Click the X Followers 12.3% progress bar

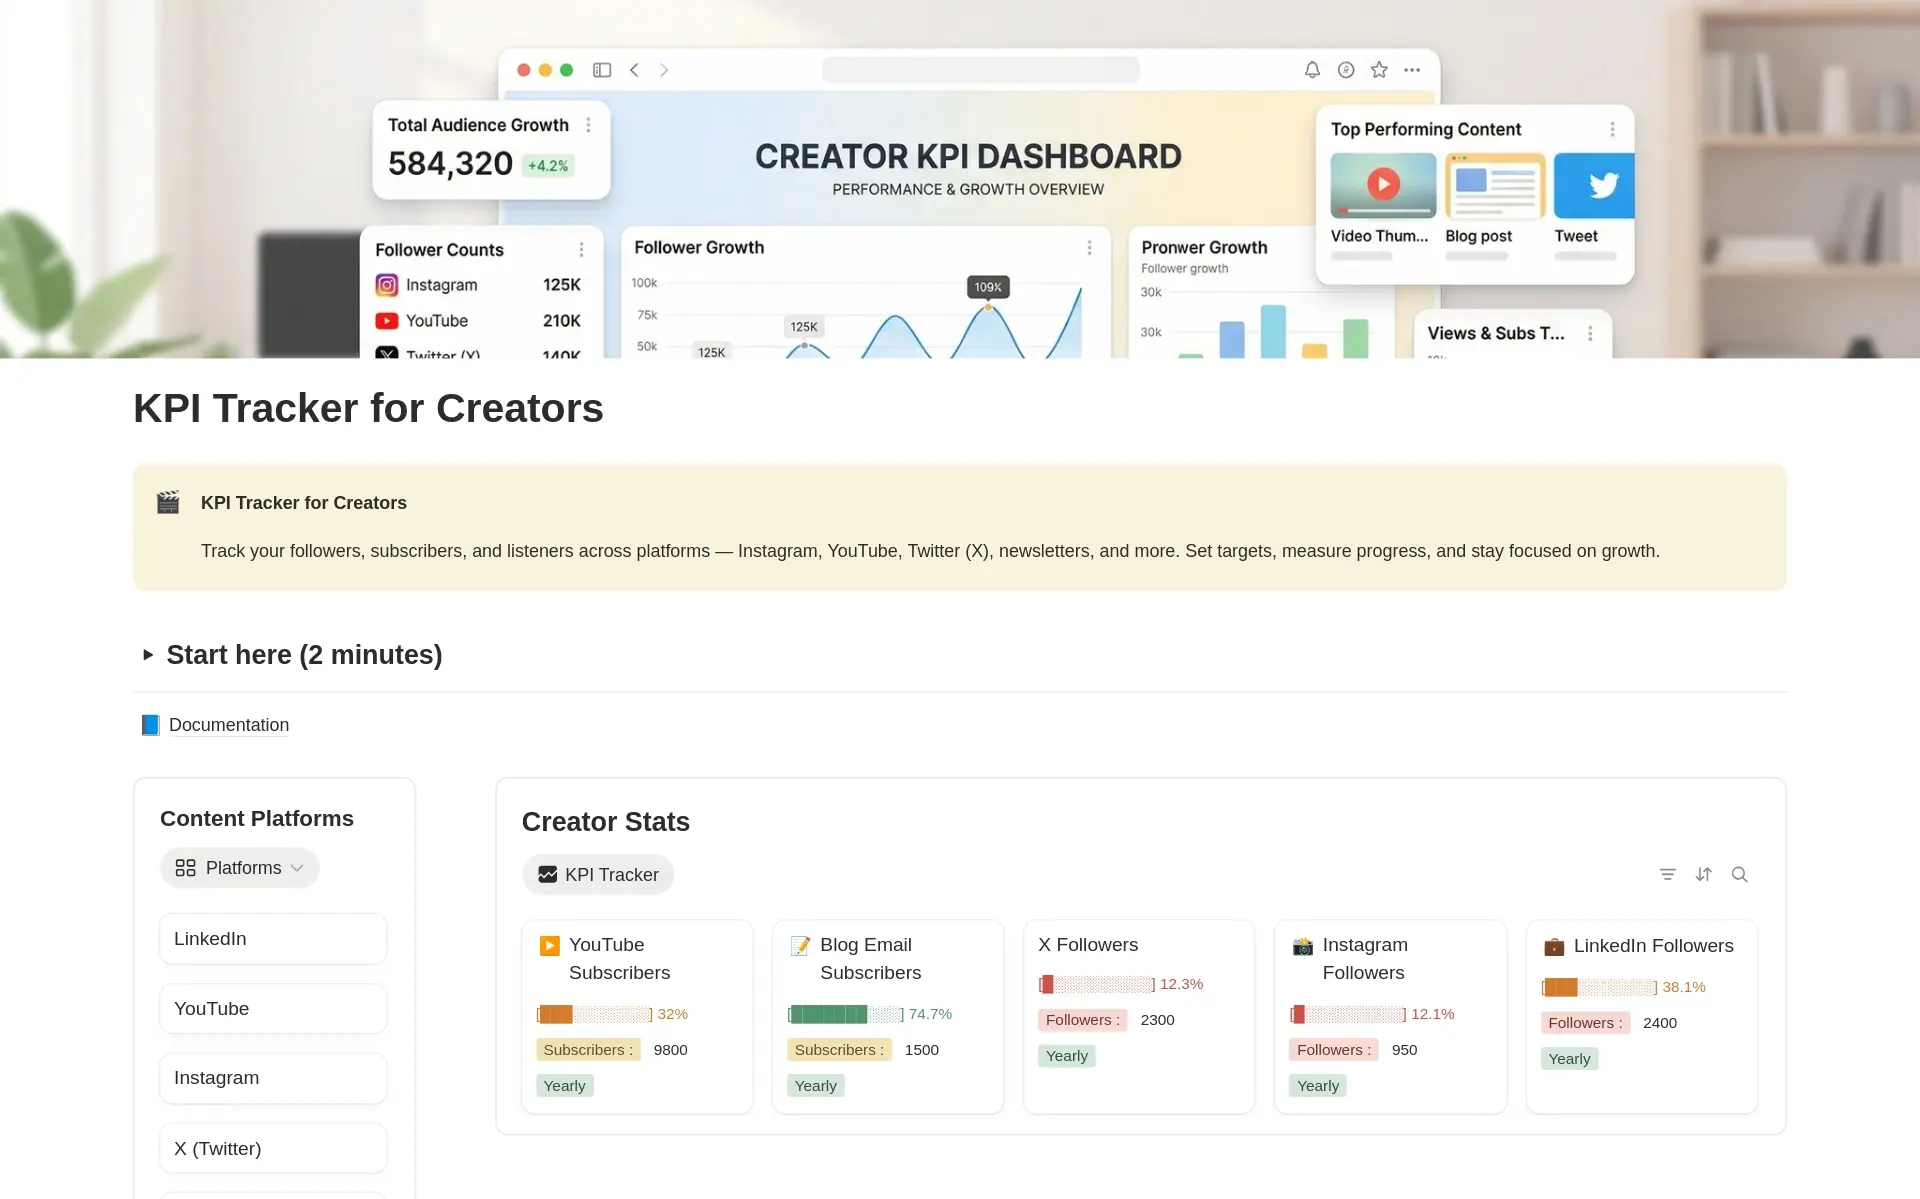tap(1096, 984)
